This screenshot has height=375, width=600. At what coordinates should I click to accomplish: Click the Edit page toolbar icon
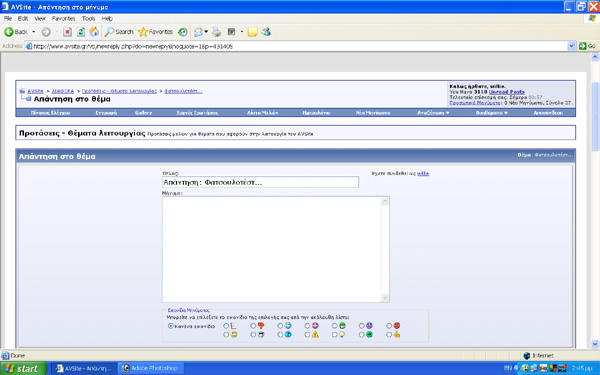click(232, 32)
